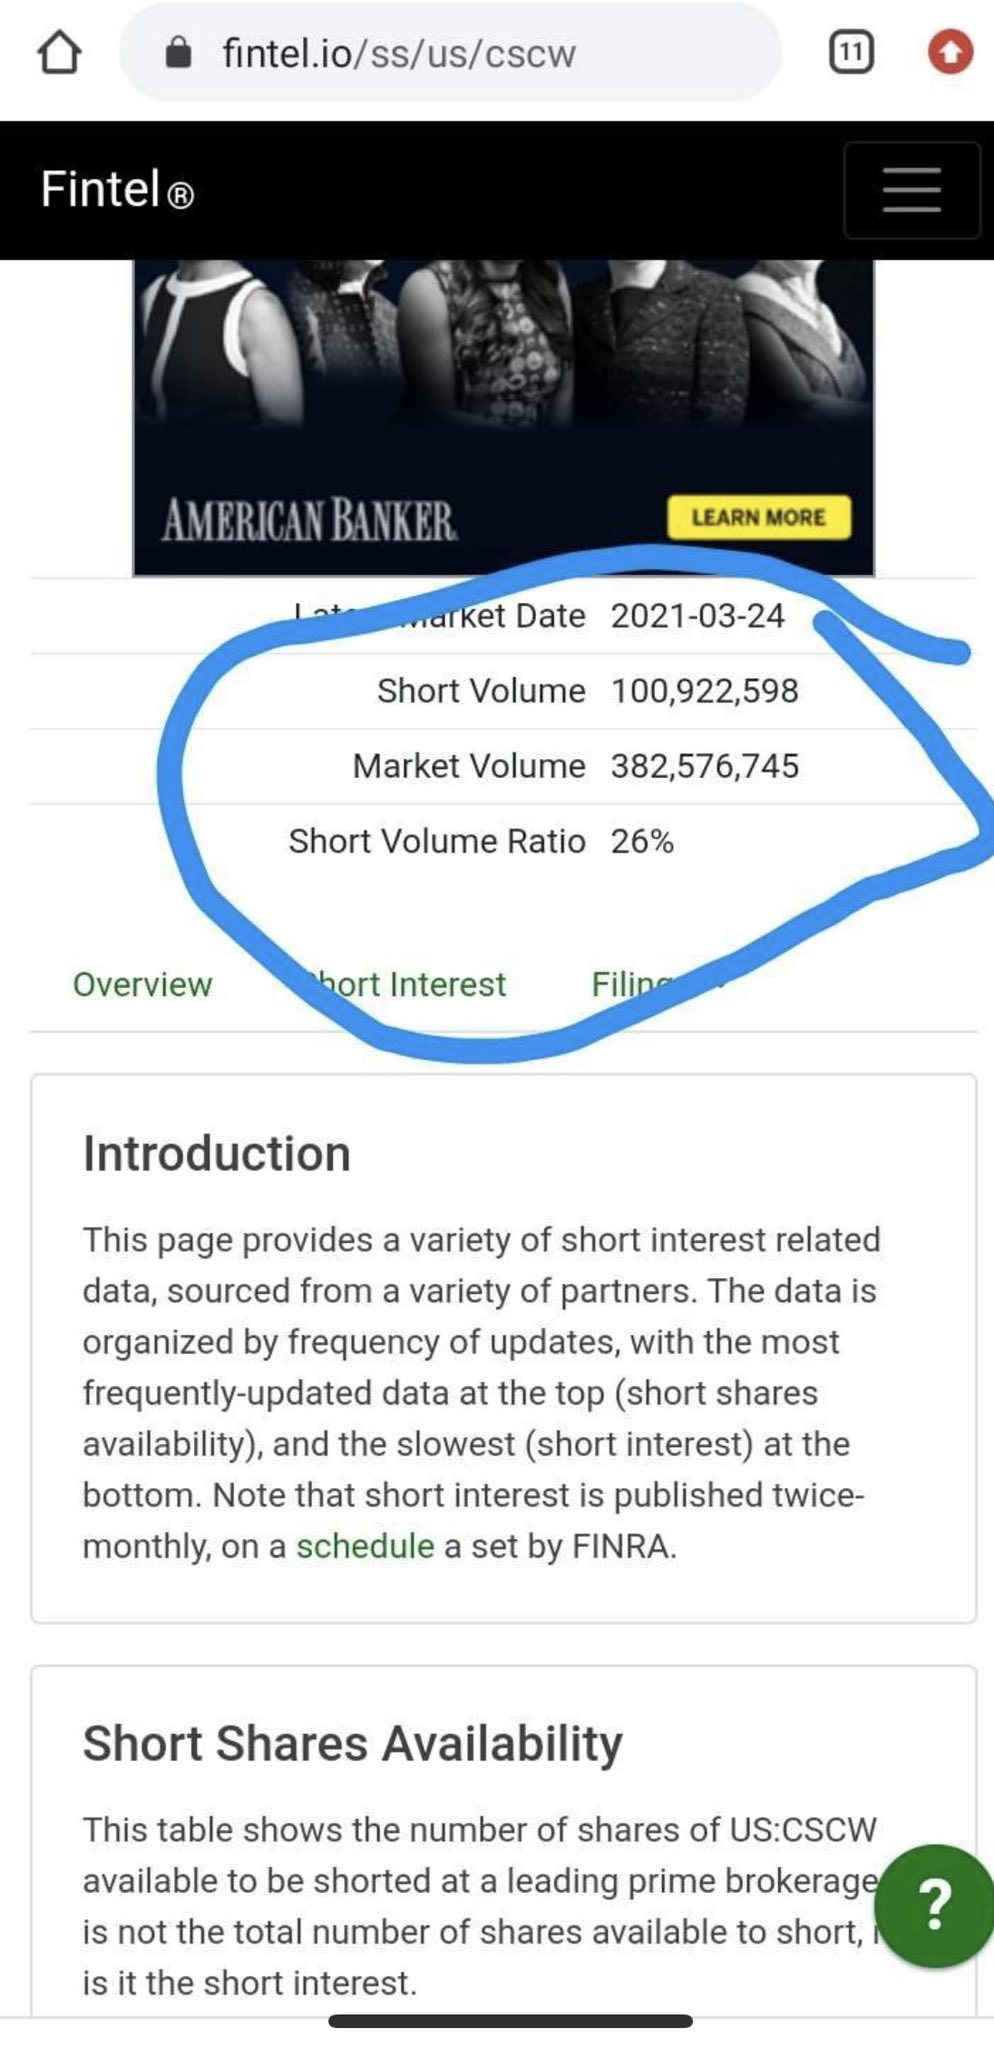Tap the red browser update arrow icon
This screenshot has width=994, height=2048.
950,52
